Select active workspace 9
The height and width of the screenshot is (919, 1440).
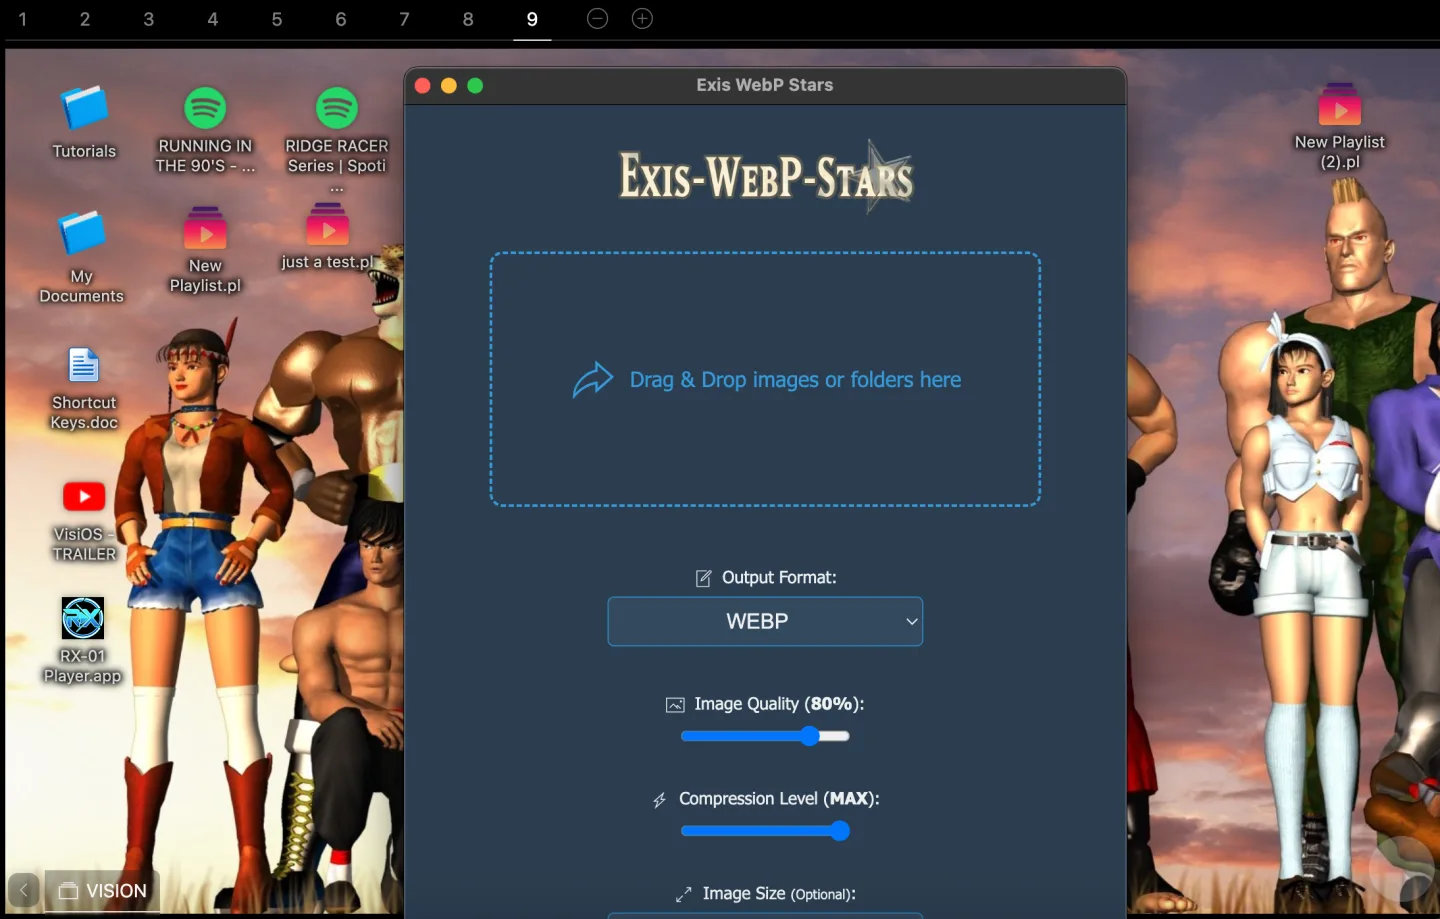coord(532,20)
